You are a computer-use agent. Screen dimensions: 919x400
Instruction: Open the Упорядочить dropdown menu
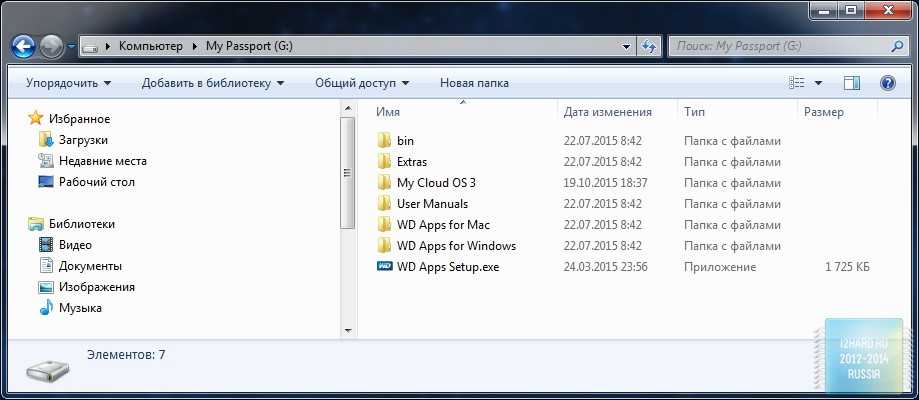(68, 83)
